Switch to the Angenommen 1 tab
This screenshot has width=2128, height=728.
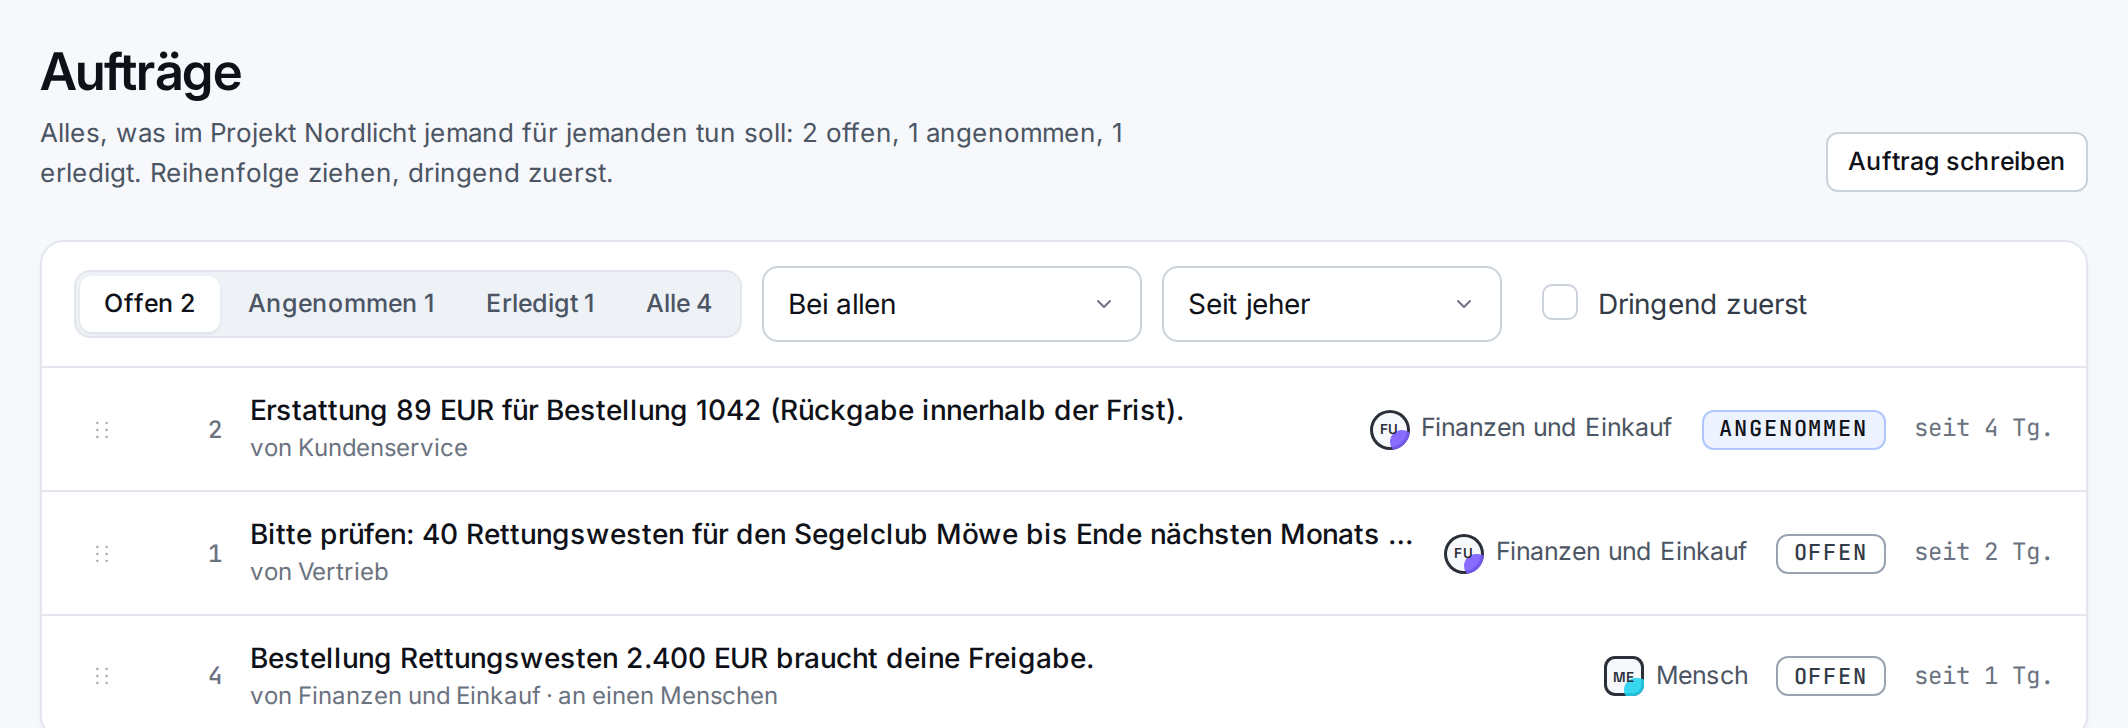(341, 304)
